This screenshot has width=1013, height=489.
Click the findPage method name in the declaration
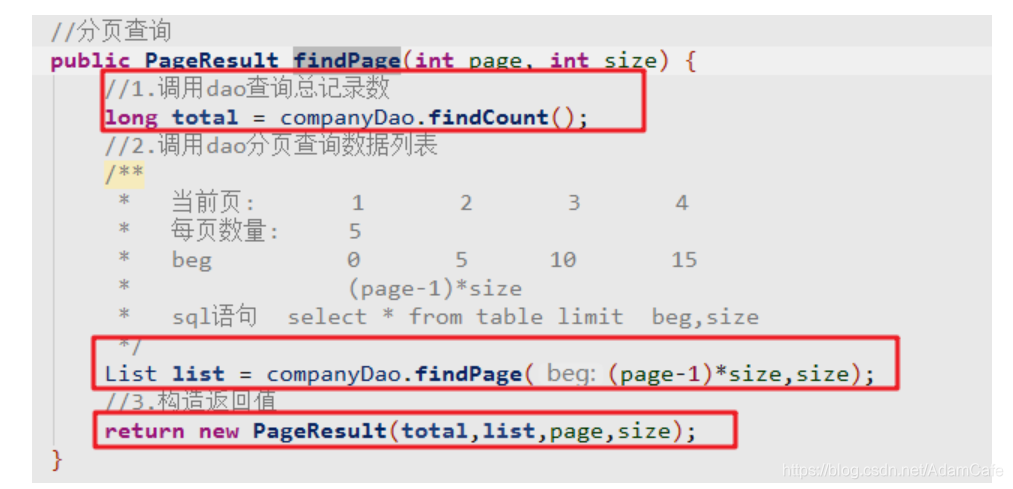(x=347, y=61)
